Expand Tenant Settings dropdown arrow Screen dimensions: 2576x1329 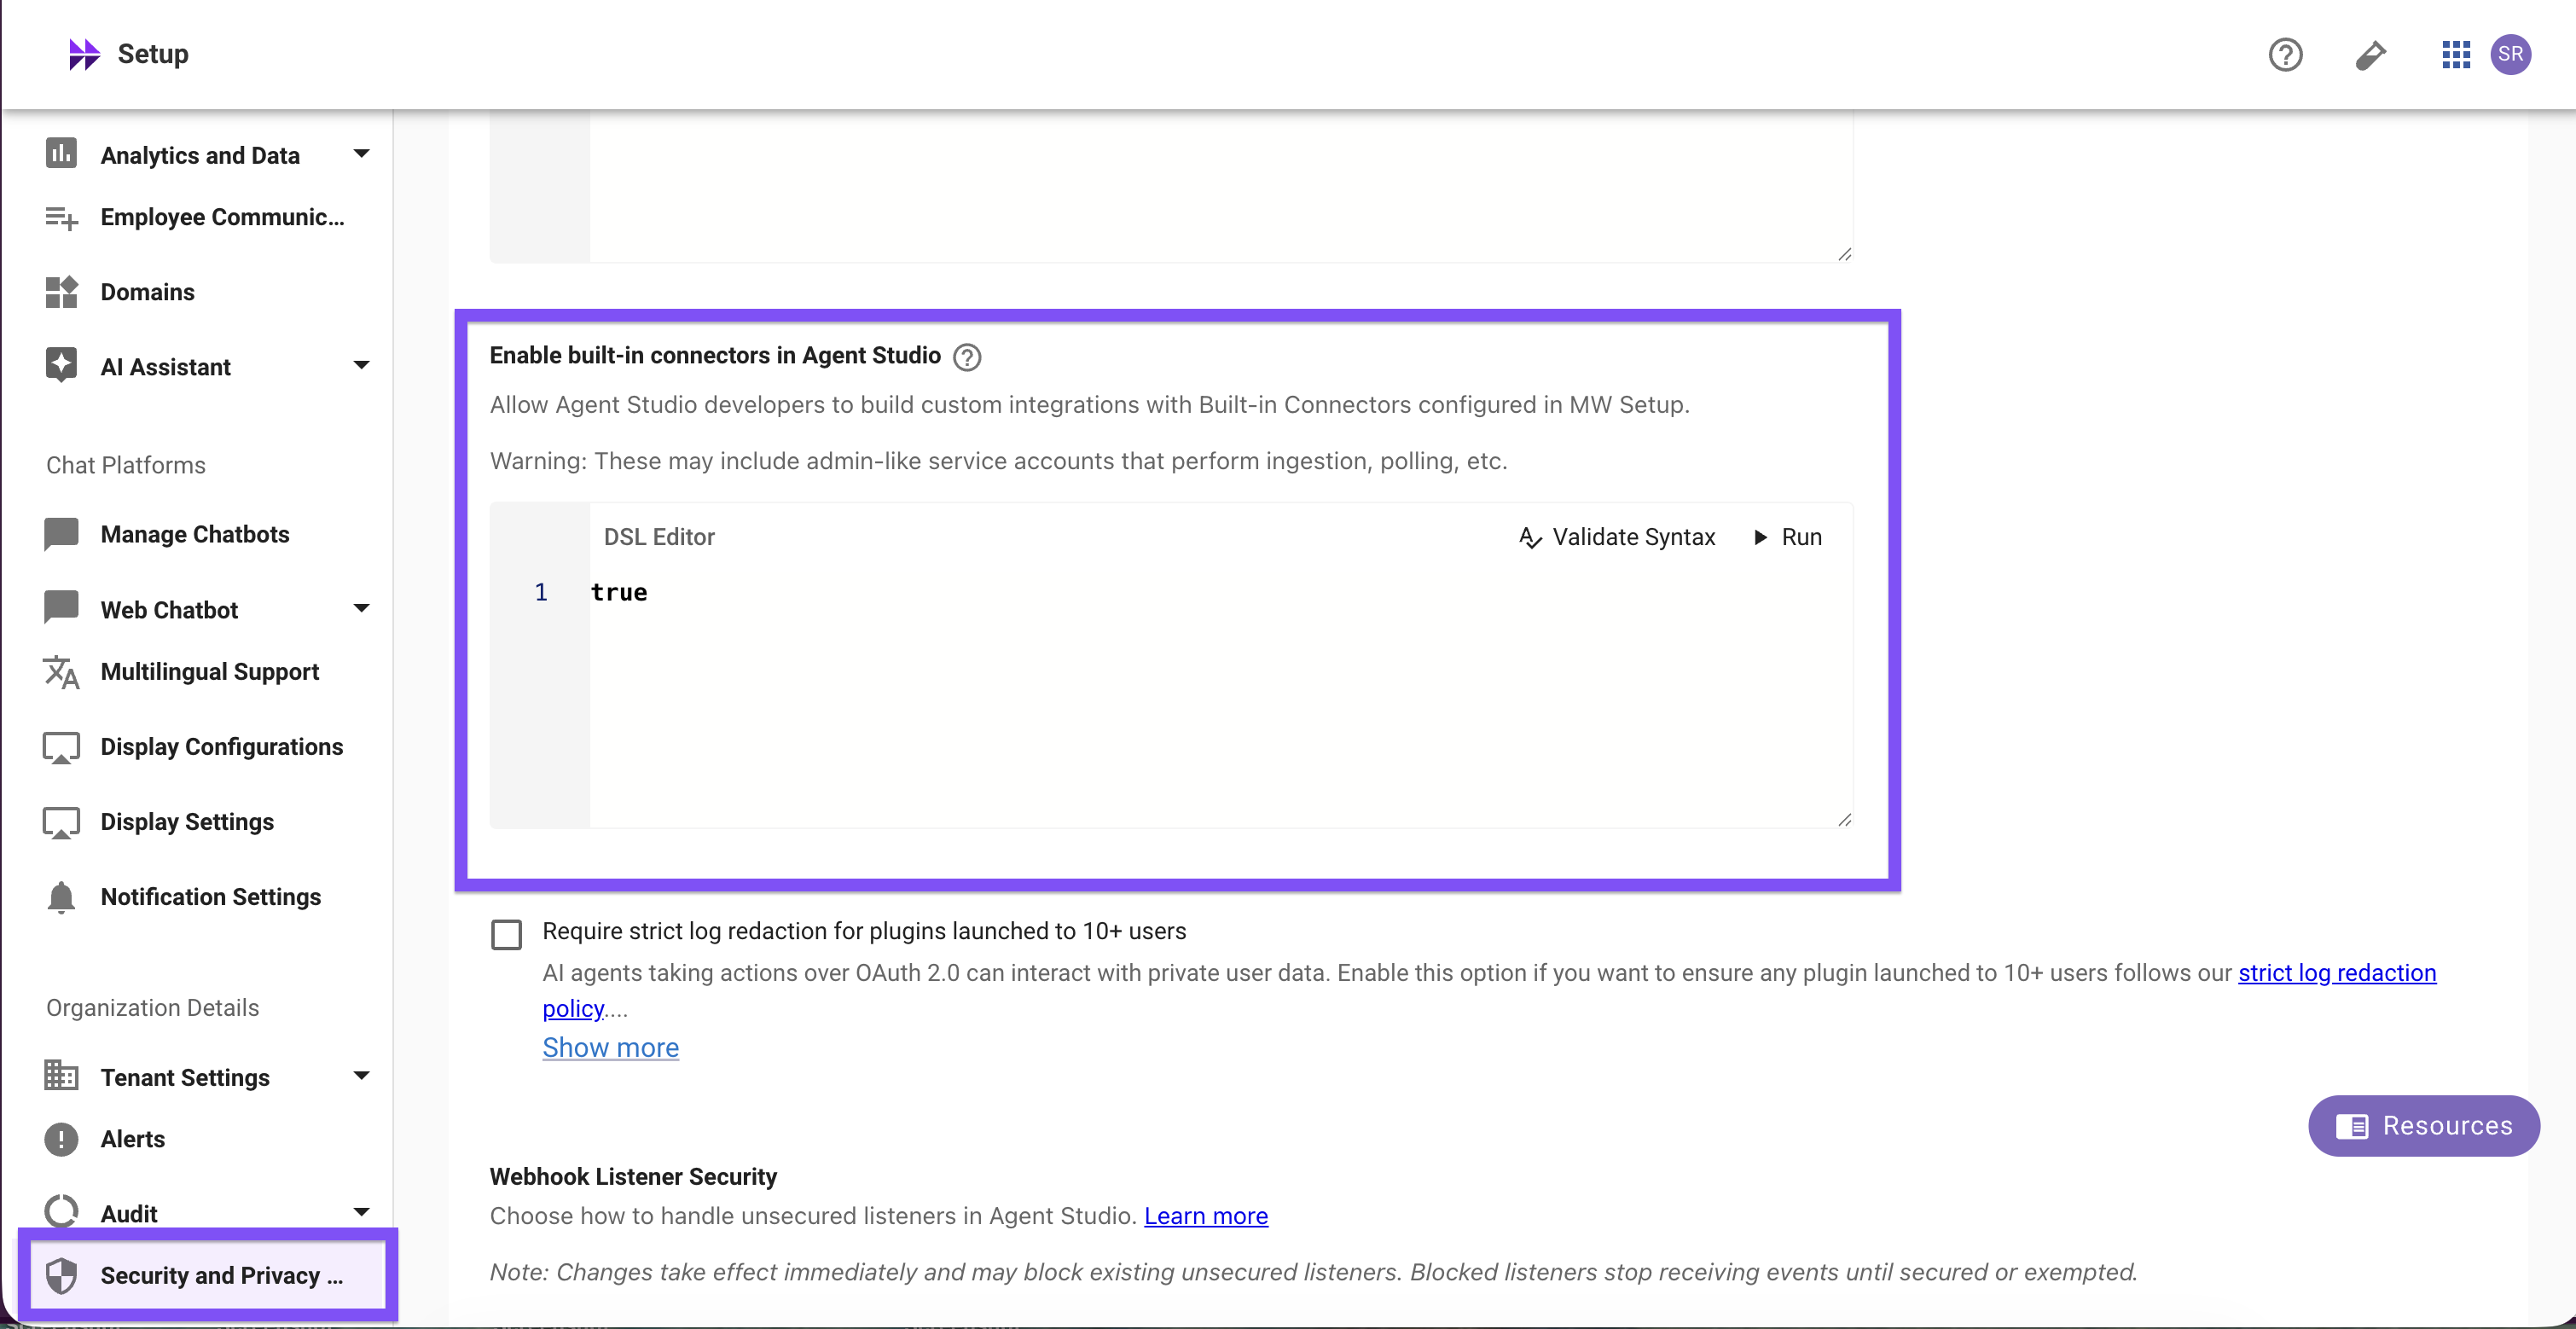coord(361,1076)
